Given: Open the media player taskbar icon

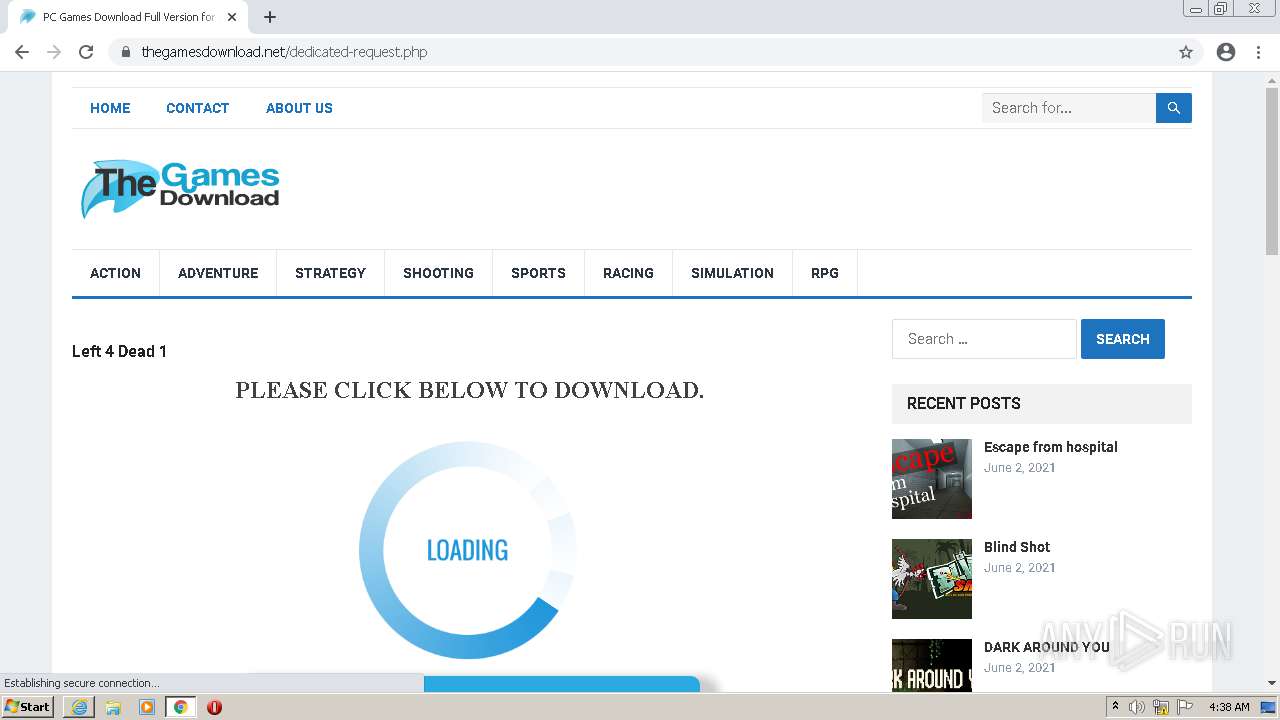Looking at the screenshot, I should (x=147, y=707).
